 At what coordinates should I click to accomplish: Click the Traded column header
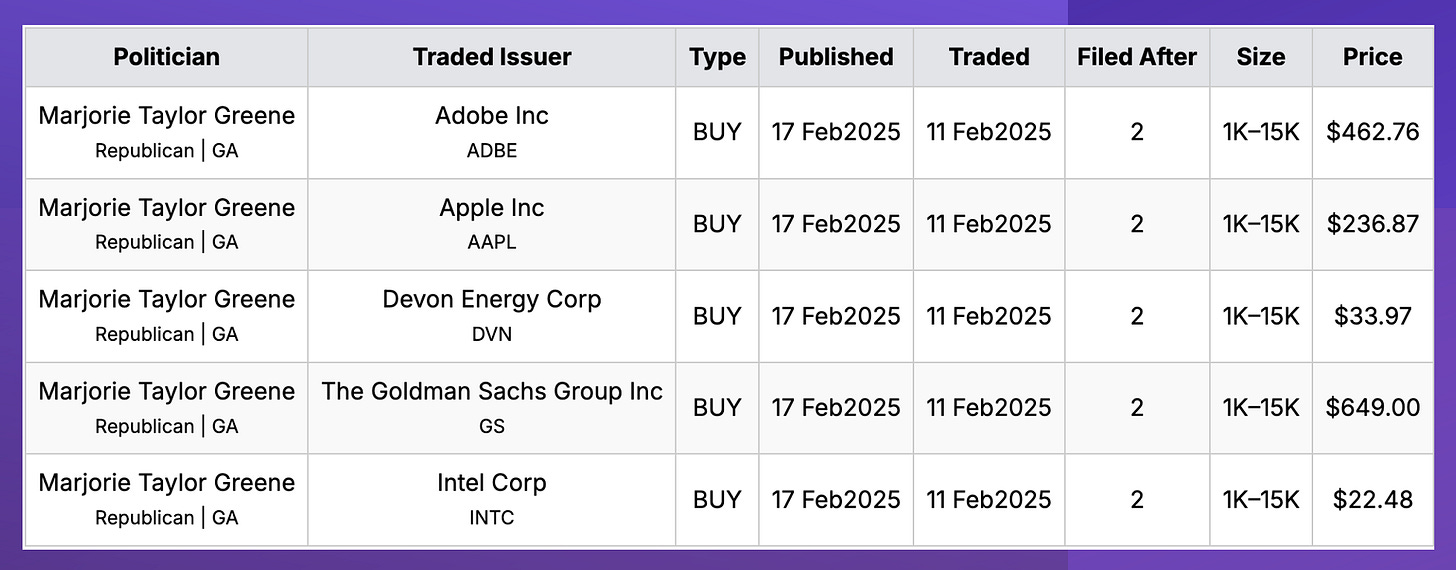click(x=989, y=57)
